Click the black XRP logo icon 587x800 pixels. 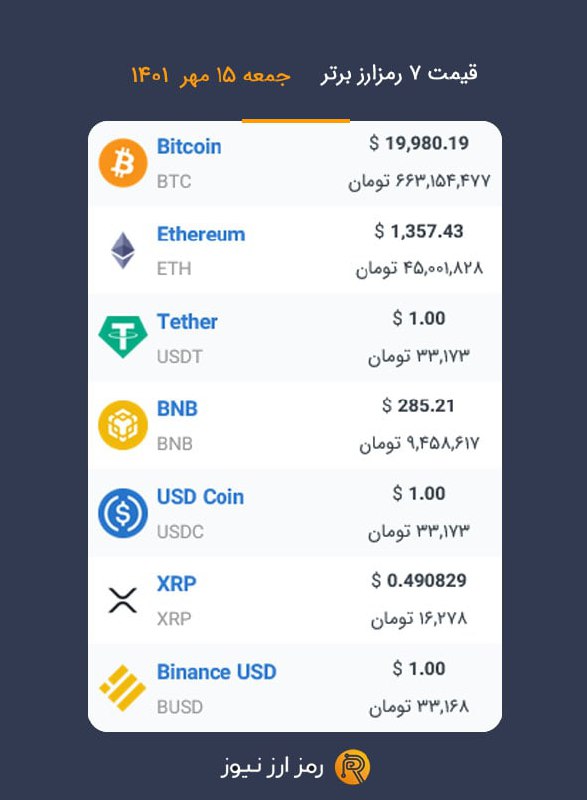[123, 600]
